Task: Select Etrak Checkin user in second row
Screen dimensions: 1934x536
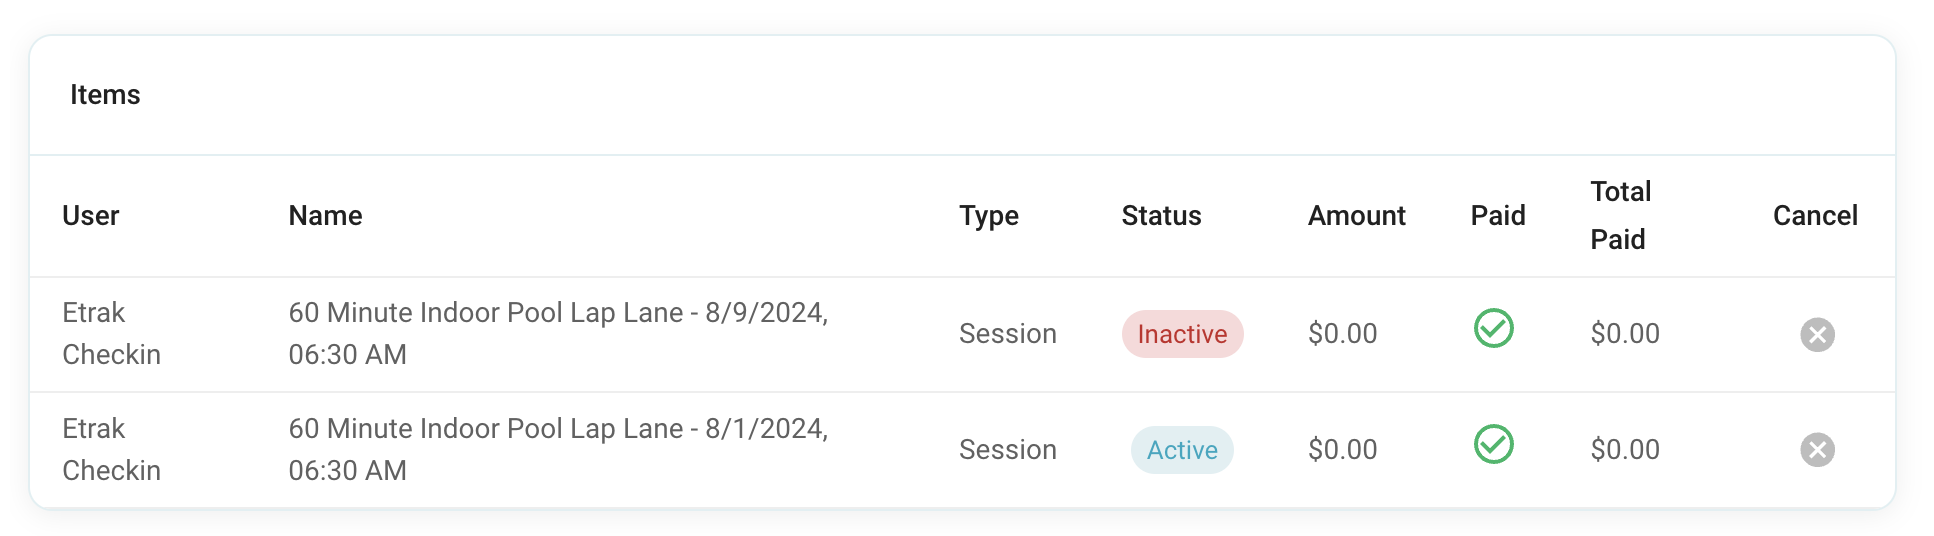Action: [111, 450]
